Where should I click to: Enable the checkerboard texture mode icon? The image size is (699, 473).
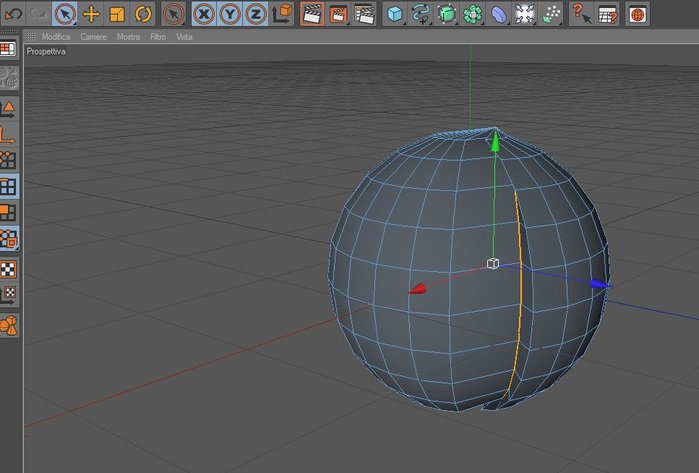(8, 270)
